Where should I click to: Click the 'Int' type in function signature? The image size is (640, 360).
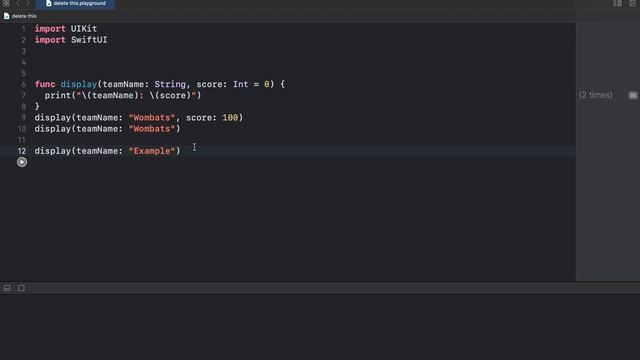[240, 84]
